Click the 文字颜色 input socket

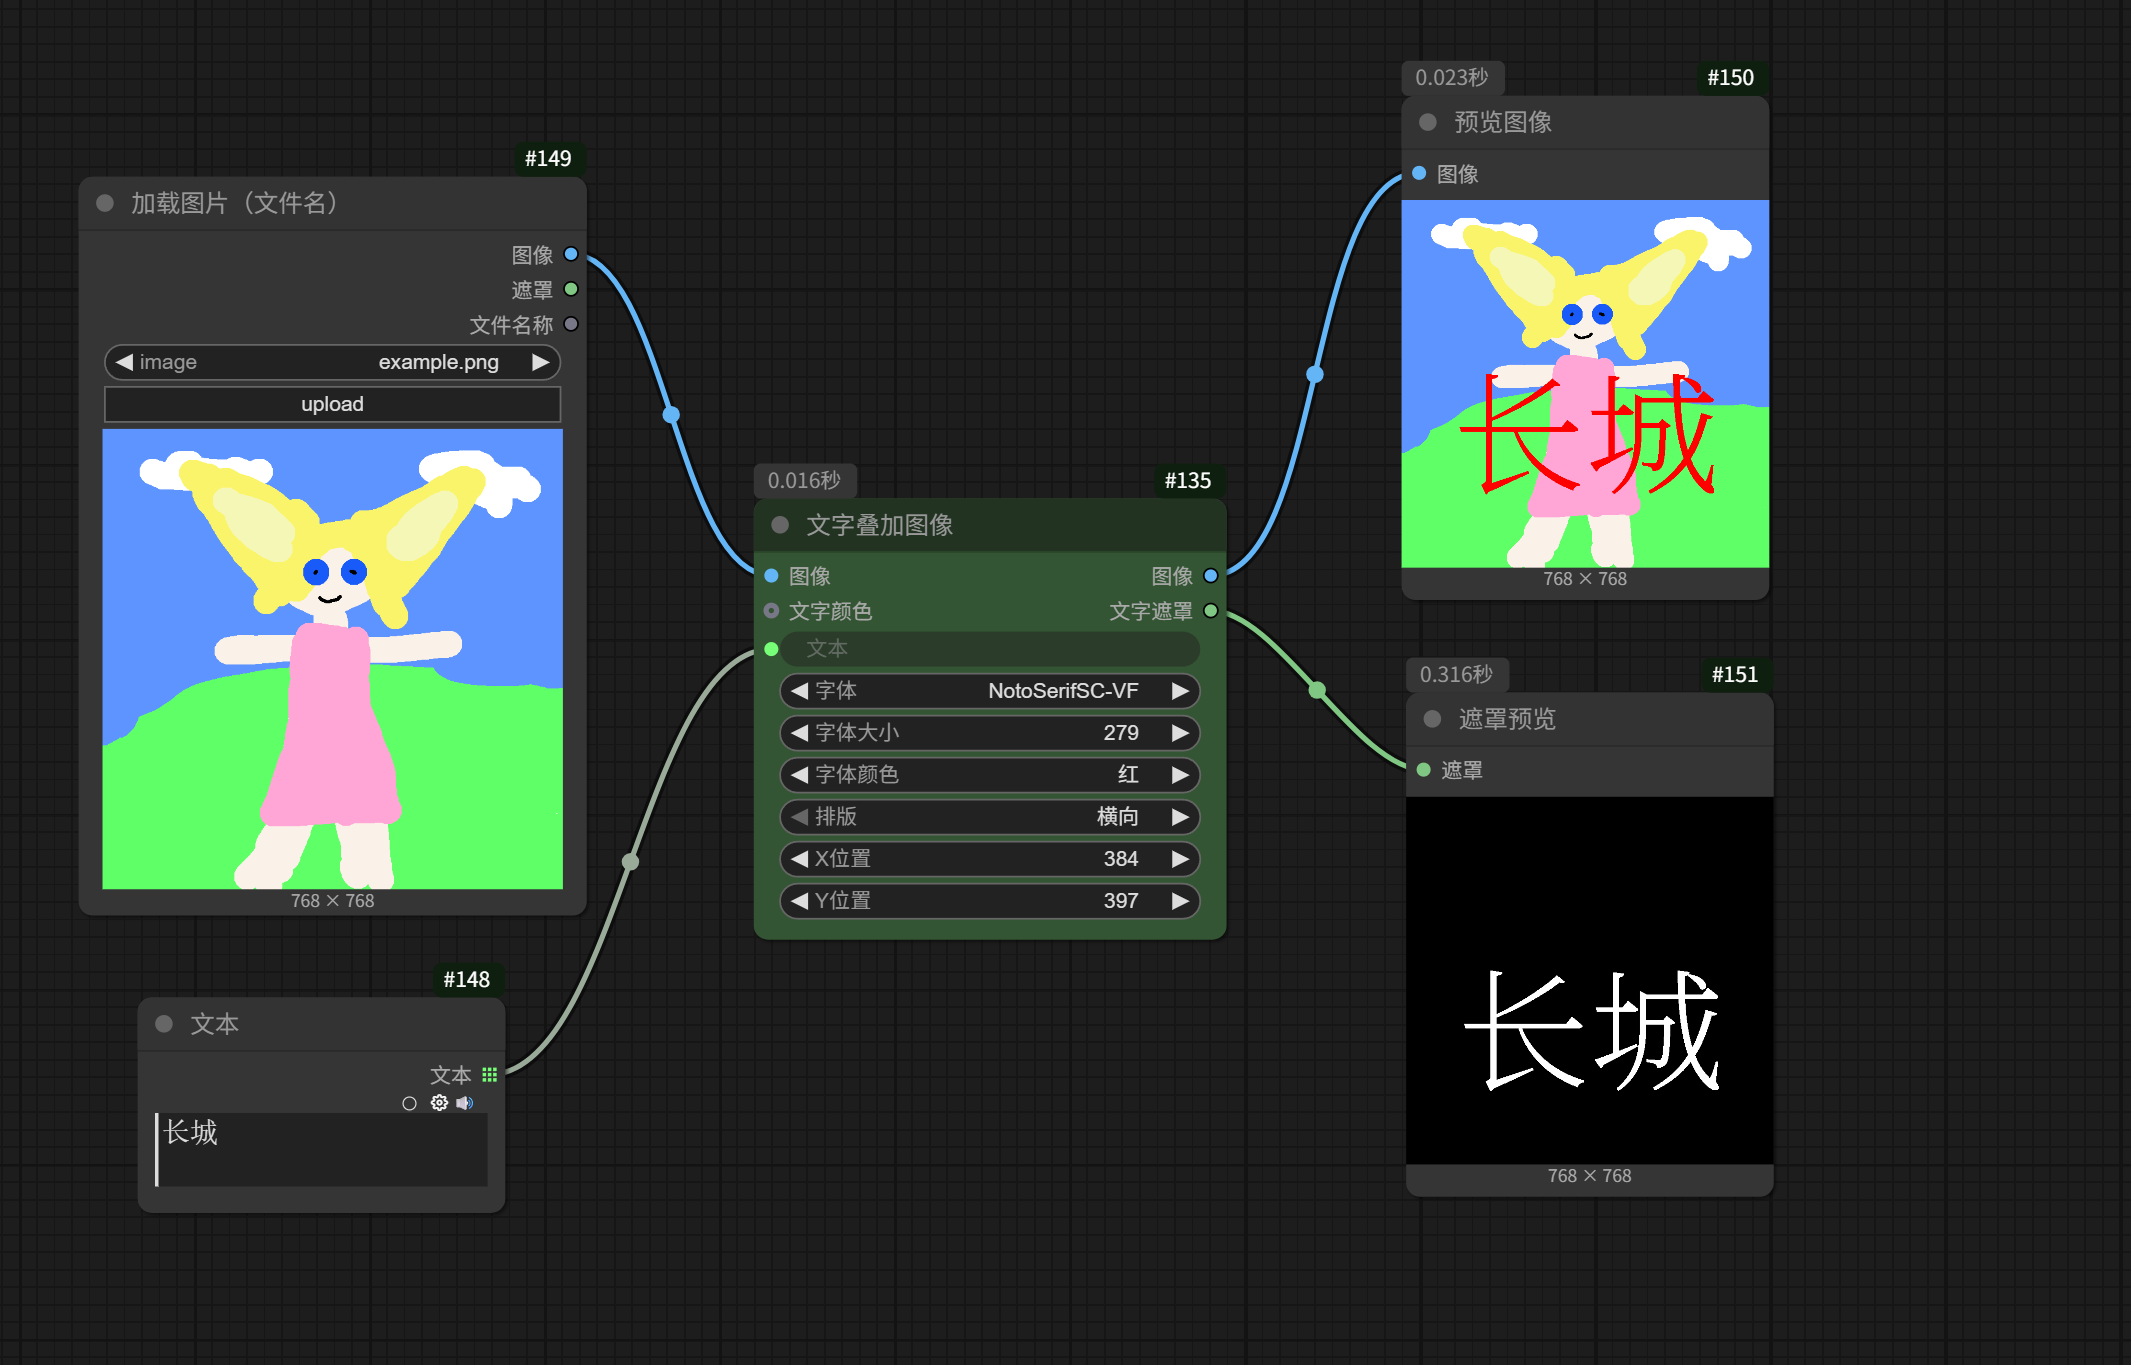[771, 610]
